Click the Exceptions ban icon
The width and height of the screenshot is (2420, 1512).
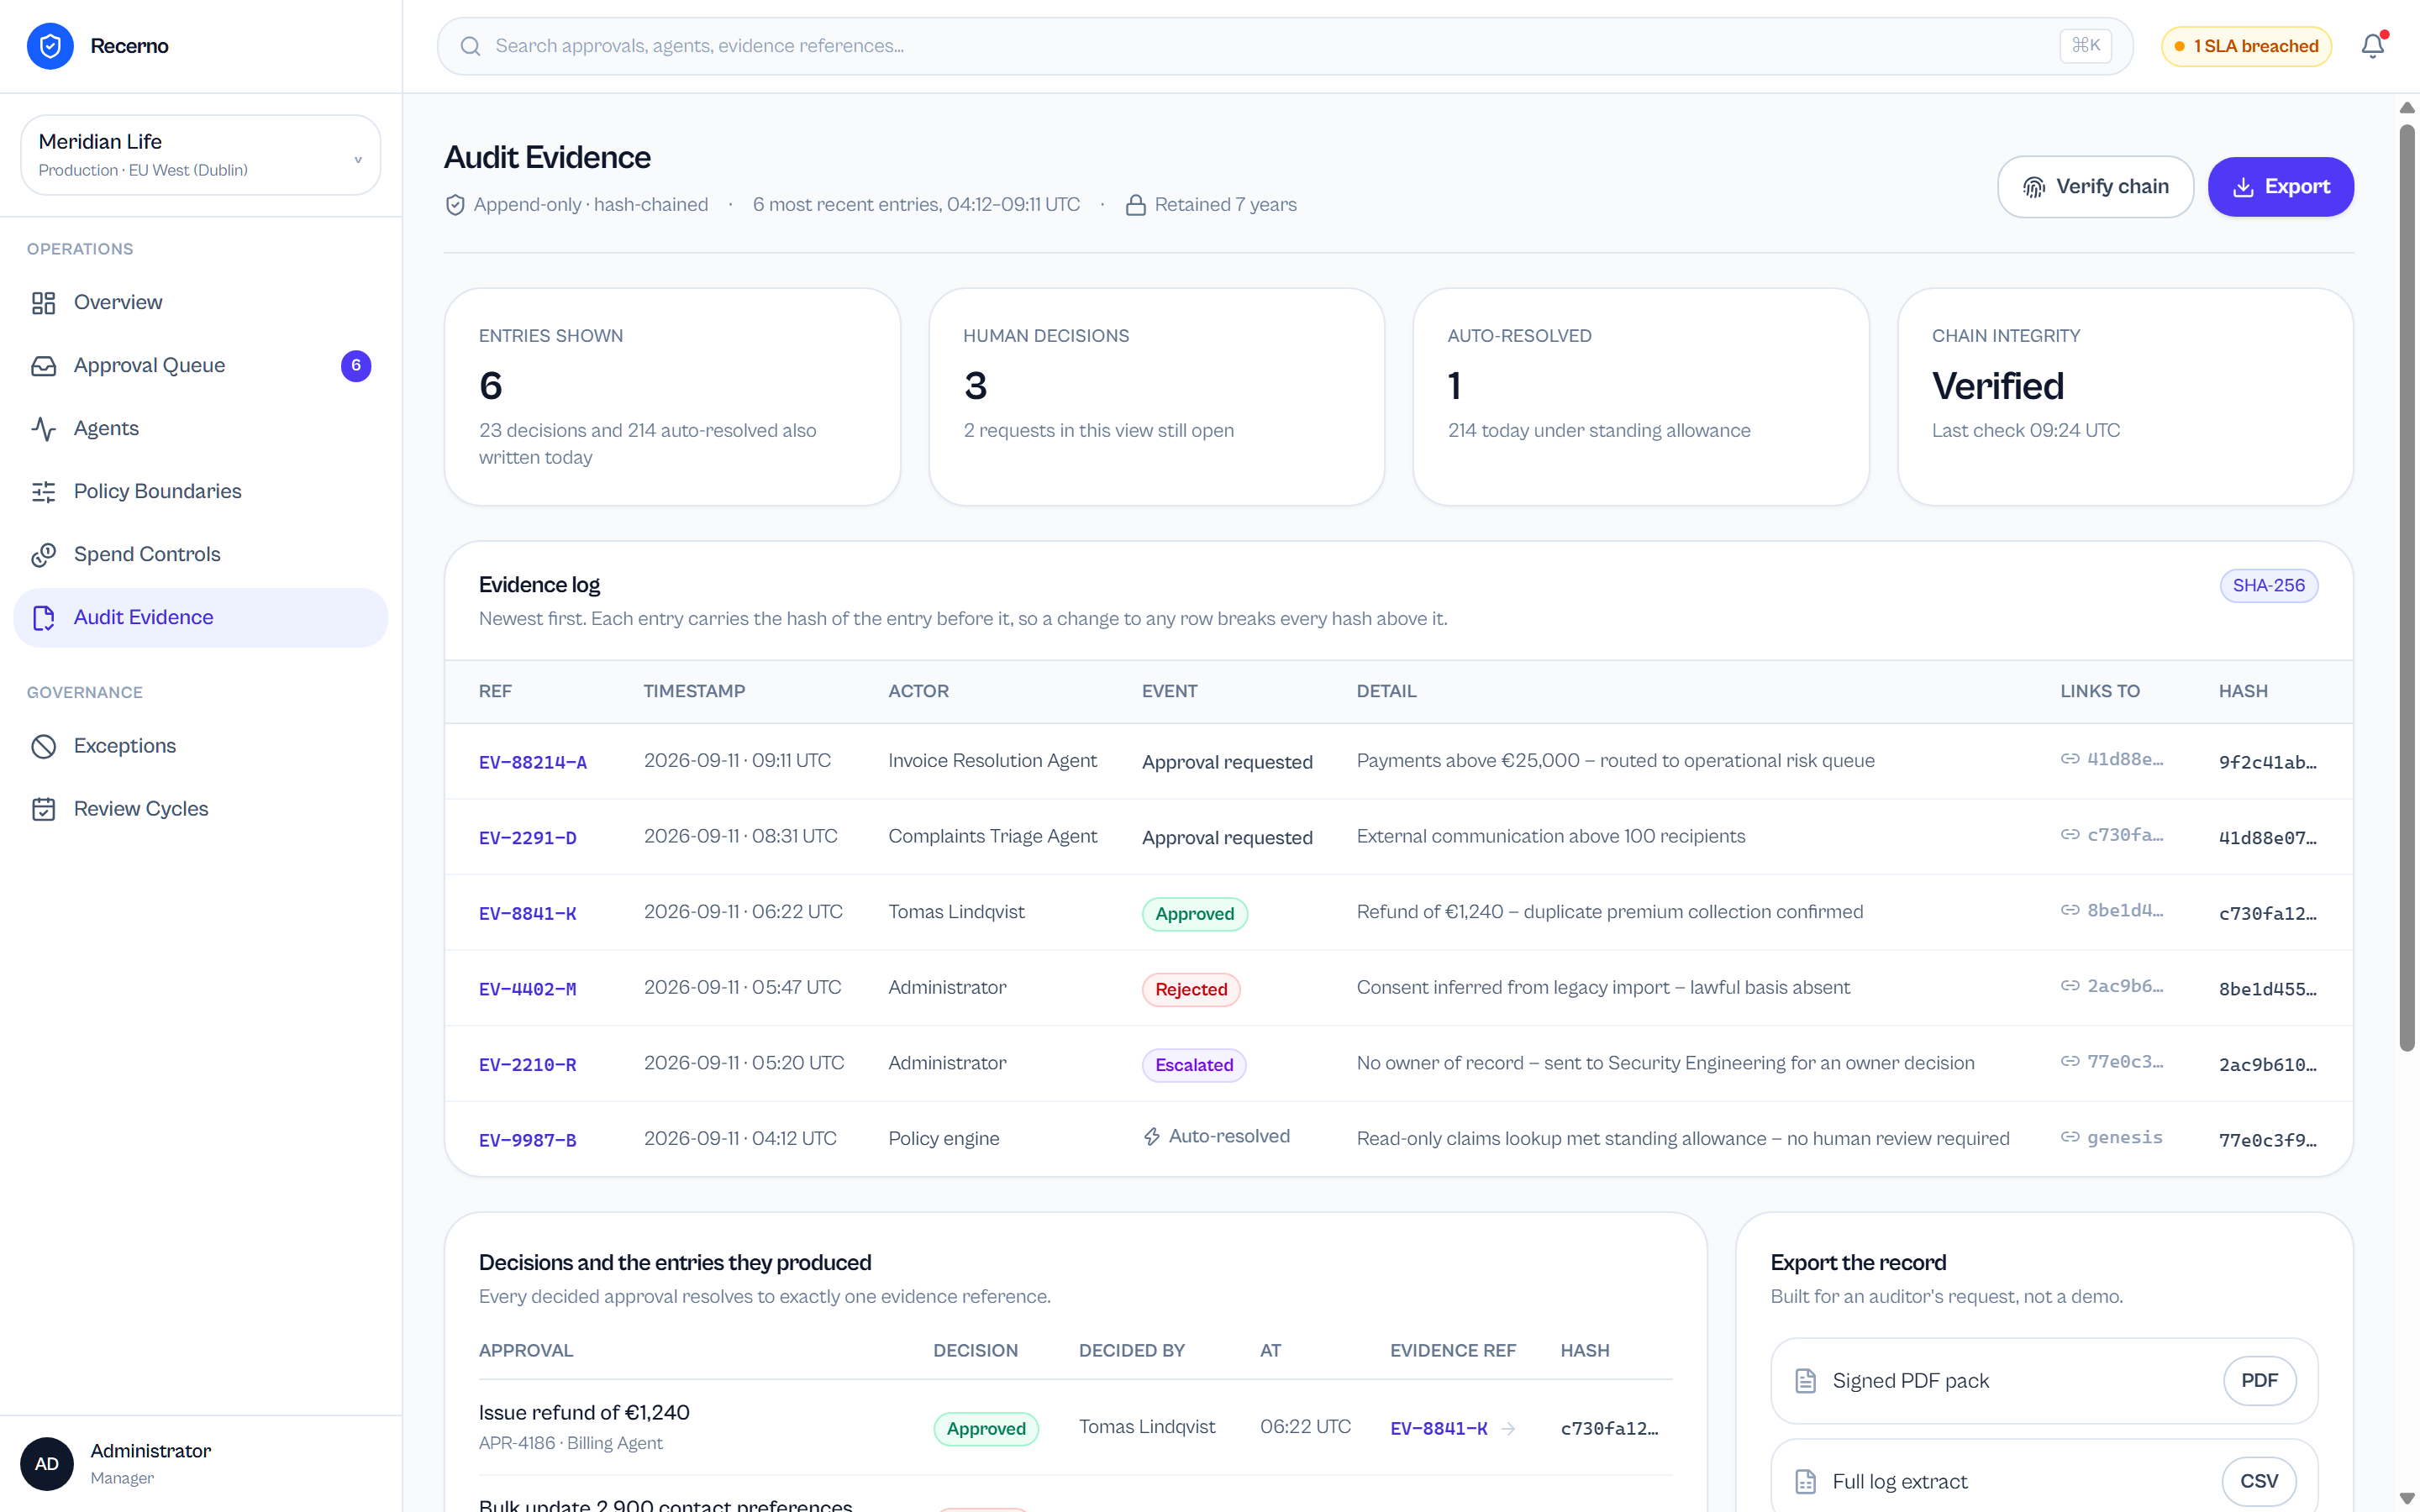pos(43,746)
